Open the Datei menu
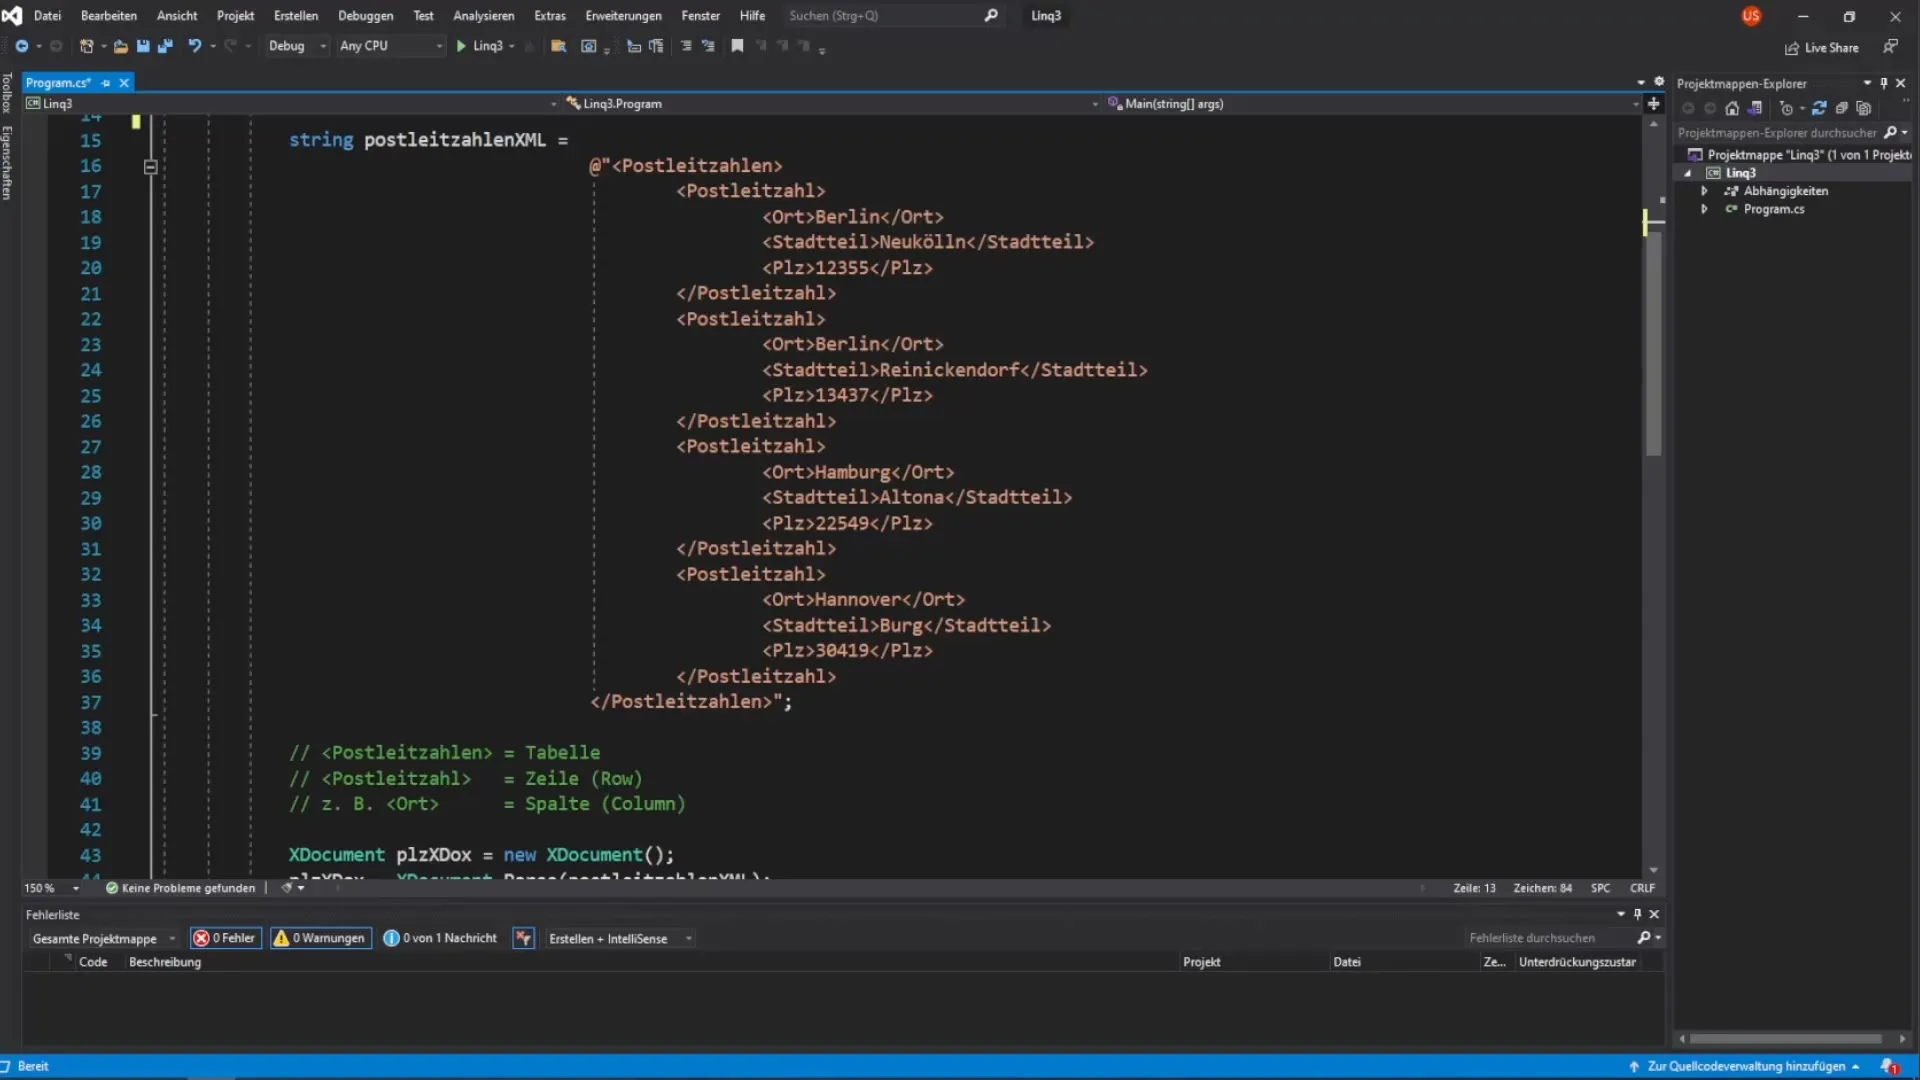This screenshot has height=1080, width=1920. (47, 16)
